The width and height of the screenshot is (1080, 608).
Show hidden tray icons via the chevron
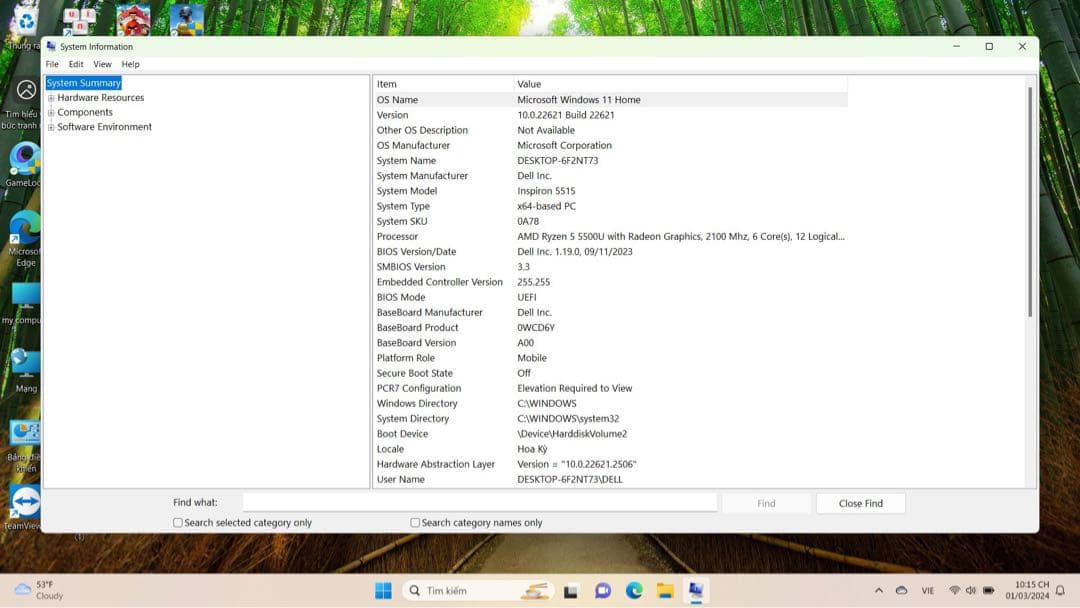(879, 590)
